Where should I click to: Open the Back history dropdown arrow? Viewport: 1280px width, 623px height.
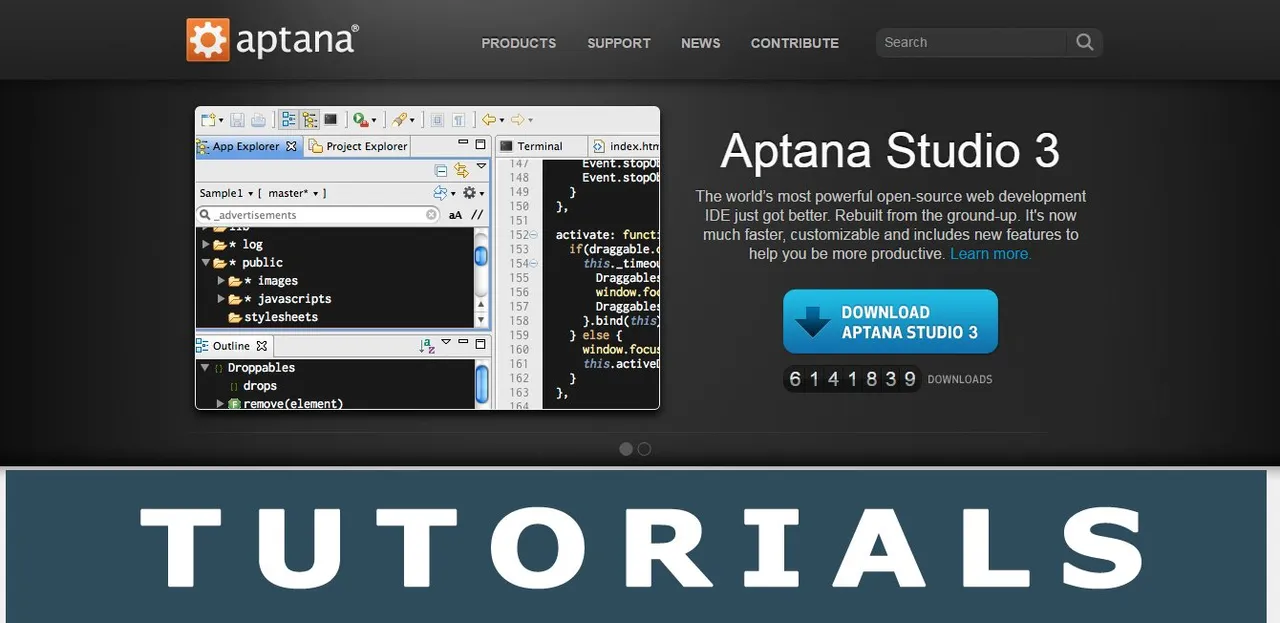pyautogui.click(x=501, y=121)
